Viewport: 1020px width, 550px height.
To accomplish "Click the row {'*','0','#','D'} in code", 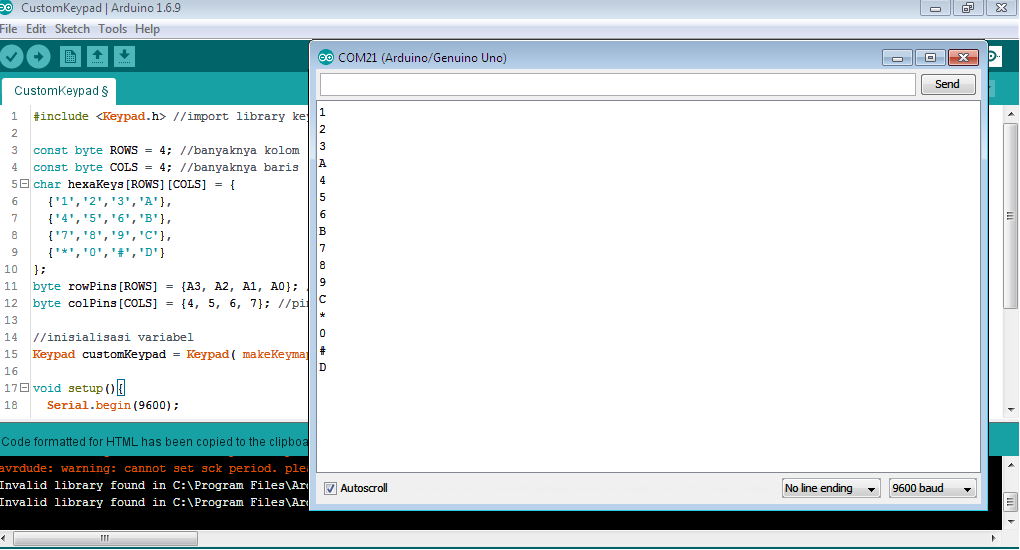I will click(106, 252).
